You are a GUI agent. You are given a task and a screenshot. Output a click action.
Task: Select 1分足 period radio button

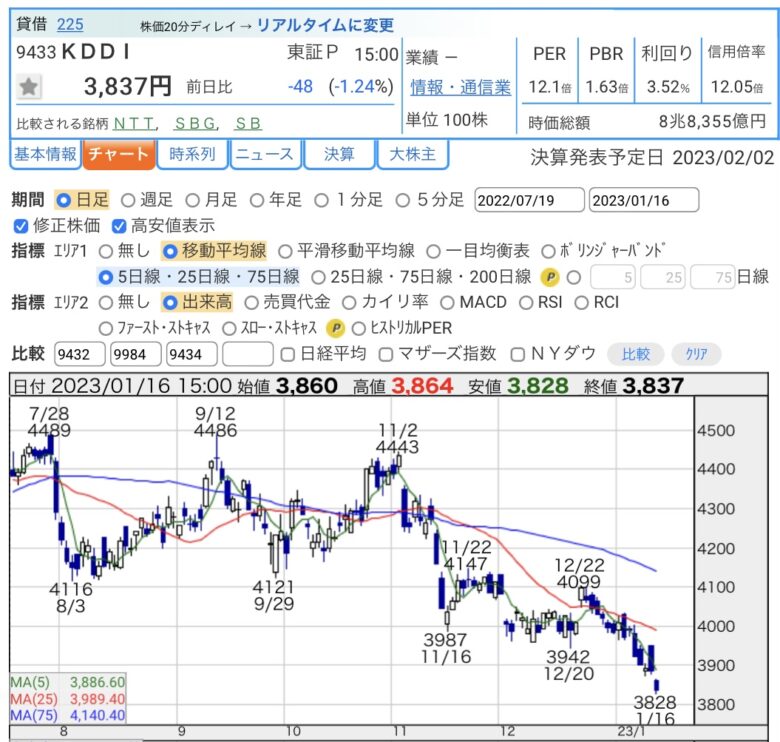pos(321,200)
